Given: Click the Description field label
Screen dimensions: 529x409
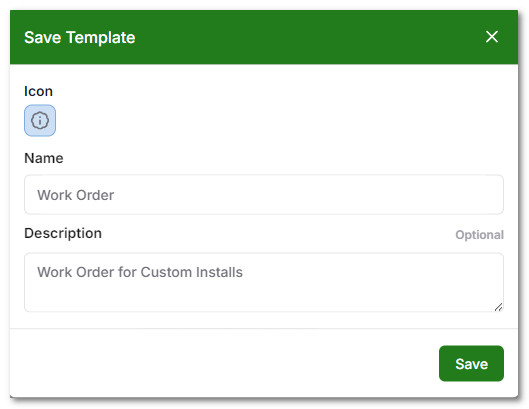Looking at the screenshot, I should [63, 233].
